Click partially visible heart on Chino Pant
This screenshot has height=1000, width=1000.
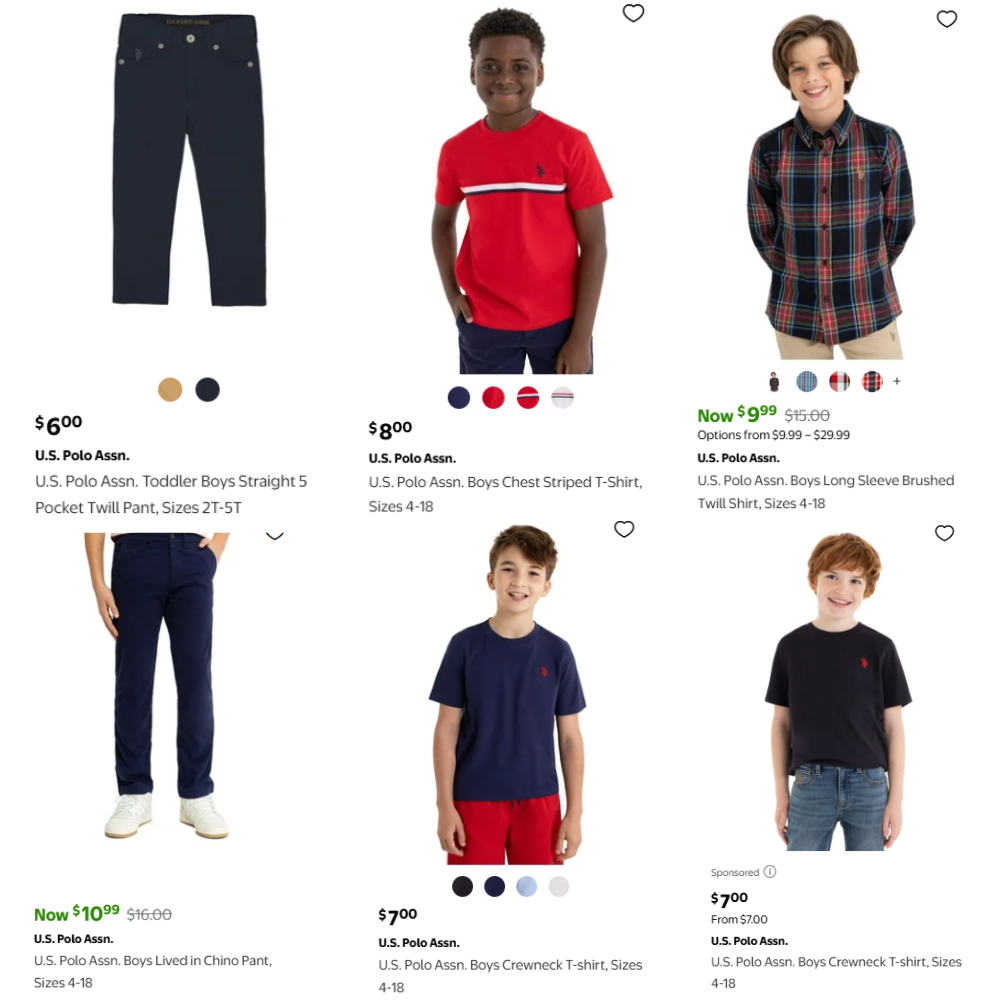tap(274, 536)
